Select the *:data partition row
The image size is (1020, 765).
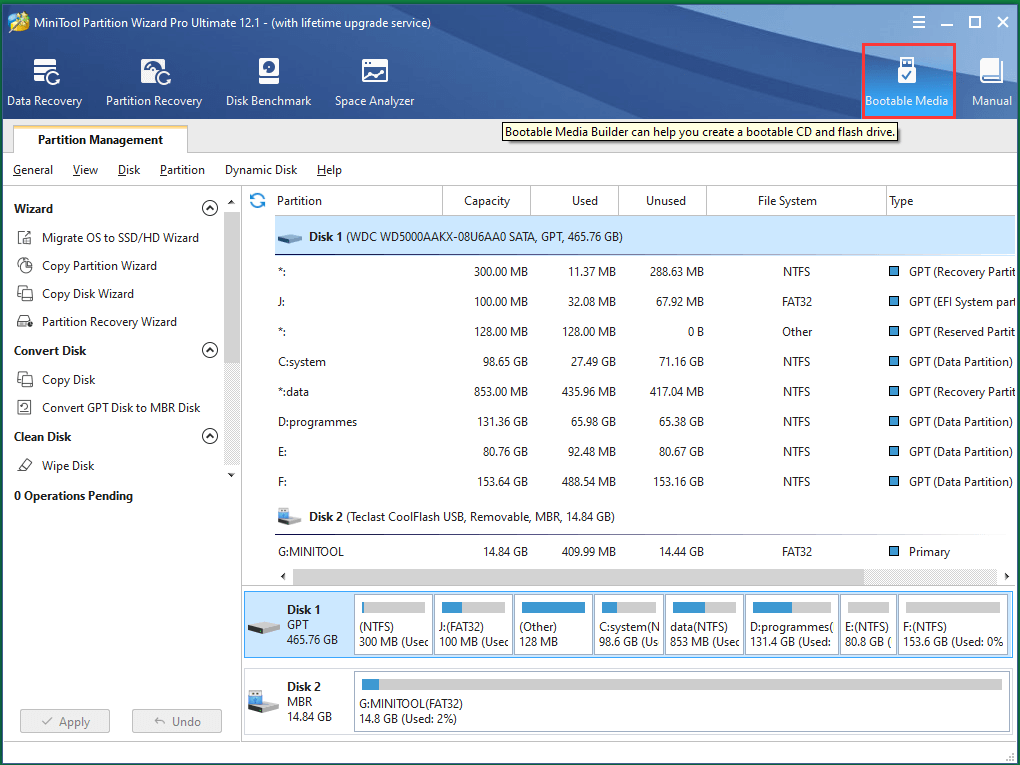click(645, 392)
